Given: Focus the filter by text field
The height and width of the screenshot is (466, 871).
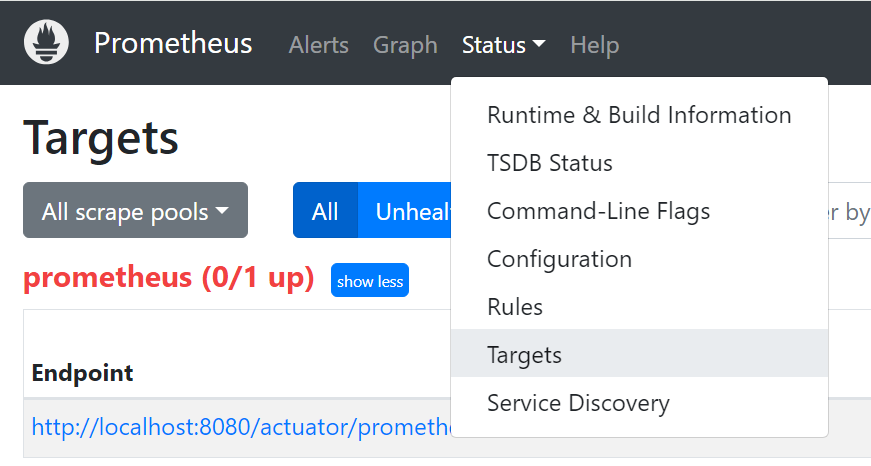Looking at the screenshot, I should tap(849, 210).
